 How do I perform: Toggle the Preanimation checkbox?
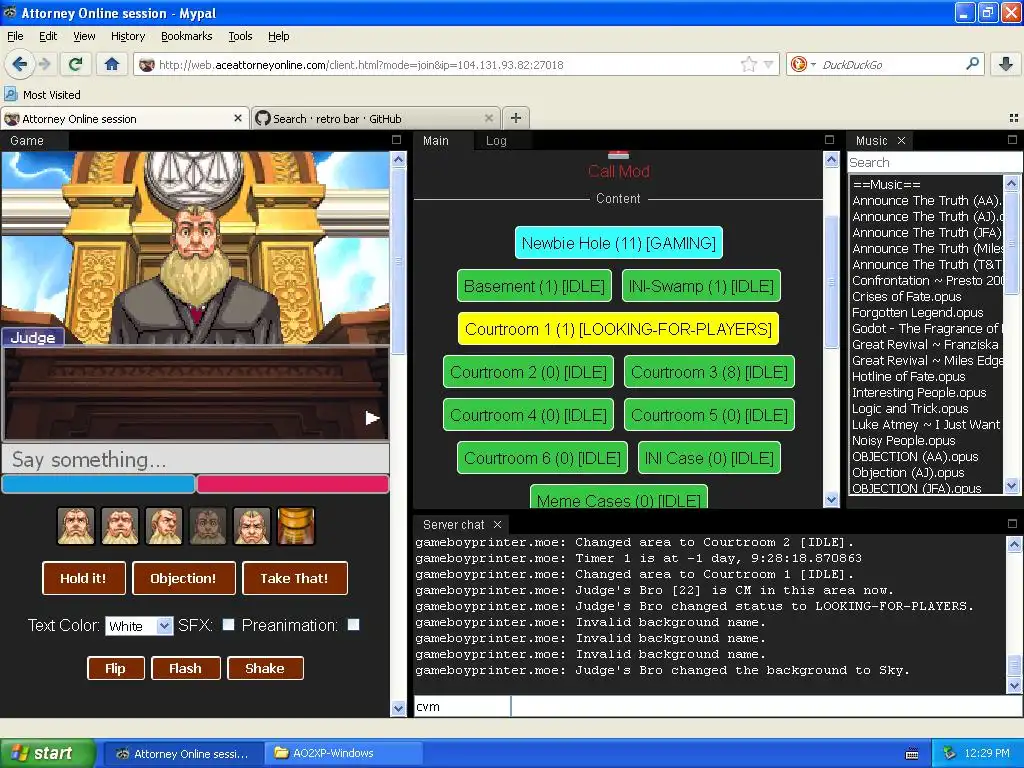click(x=353, y=624)
